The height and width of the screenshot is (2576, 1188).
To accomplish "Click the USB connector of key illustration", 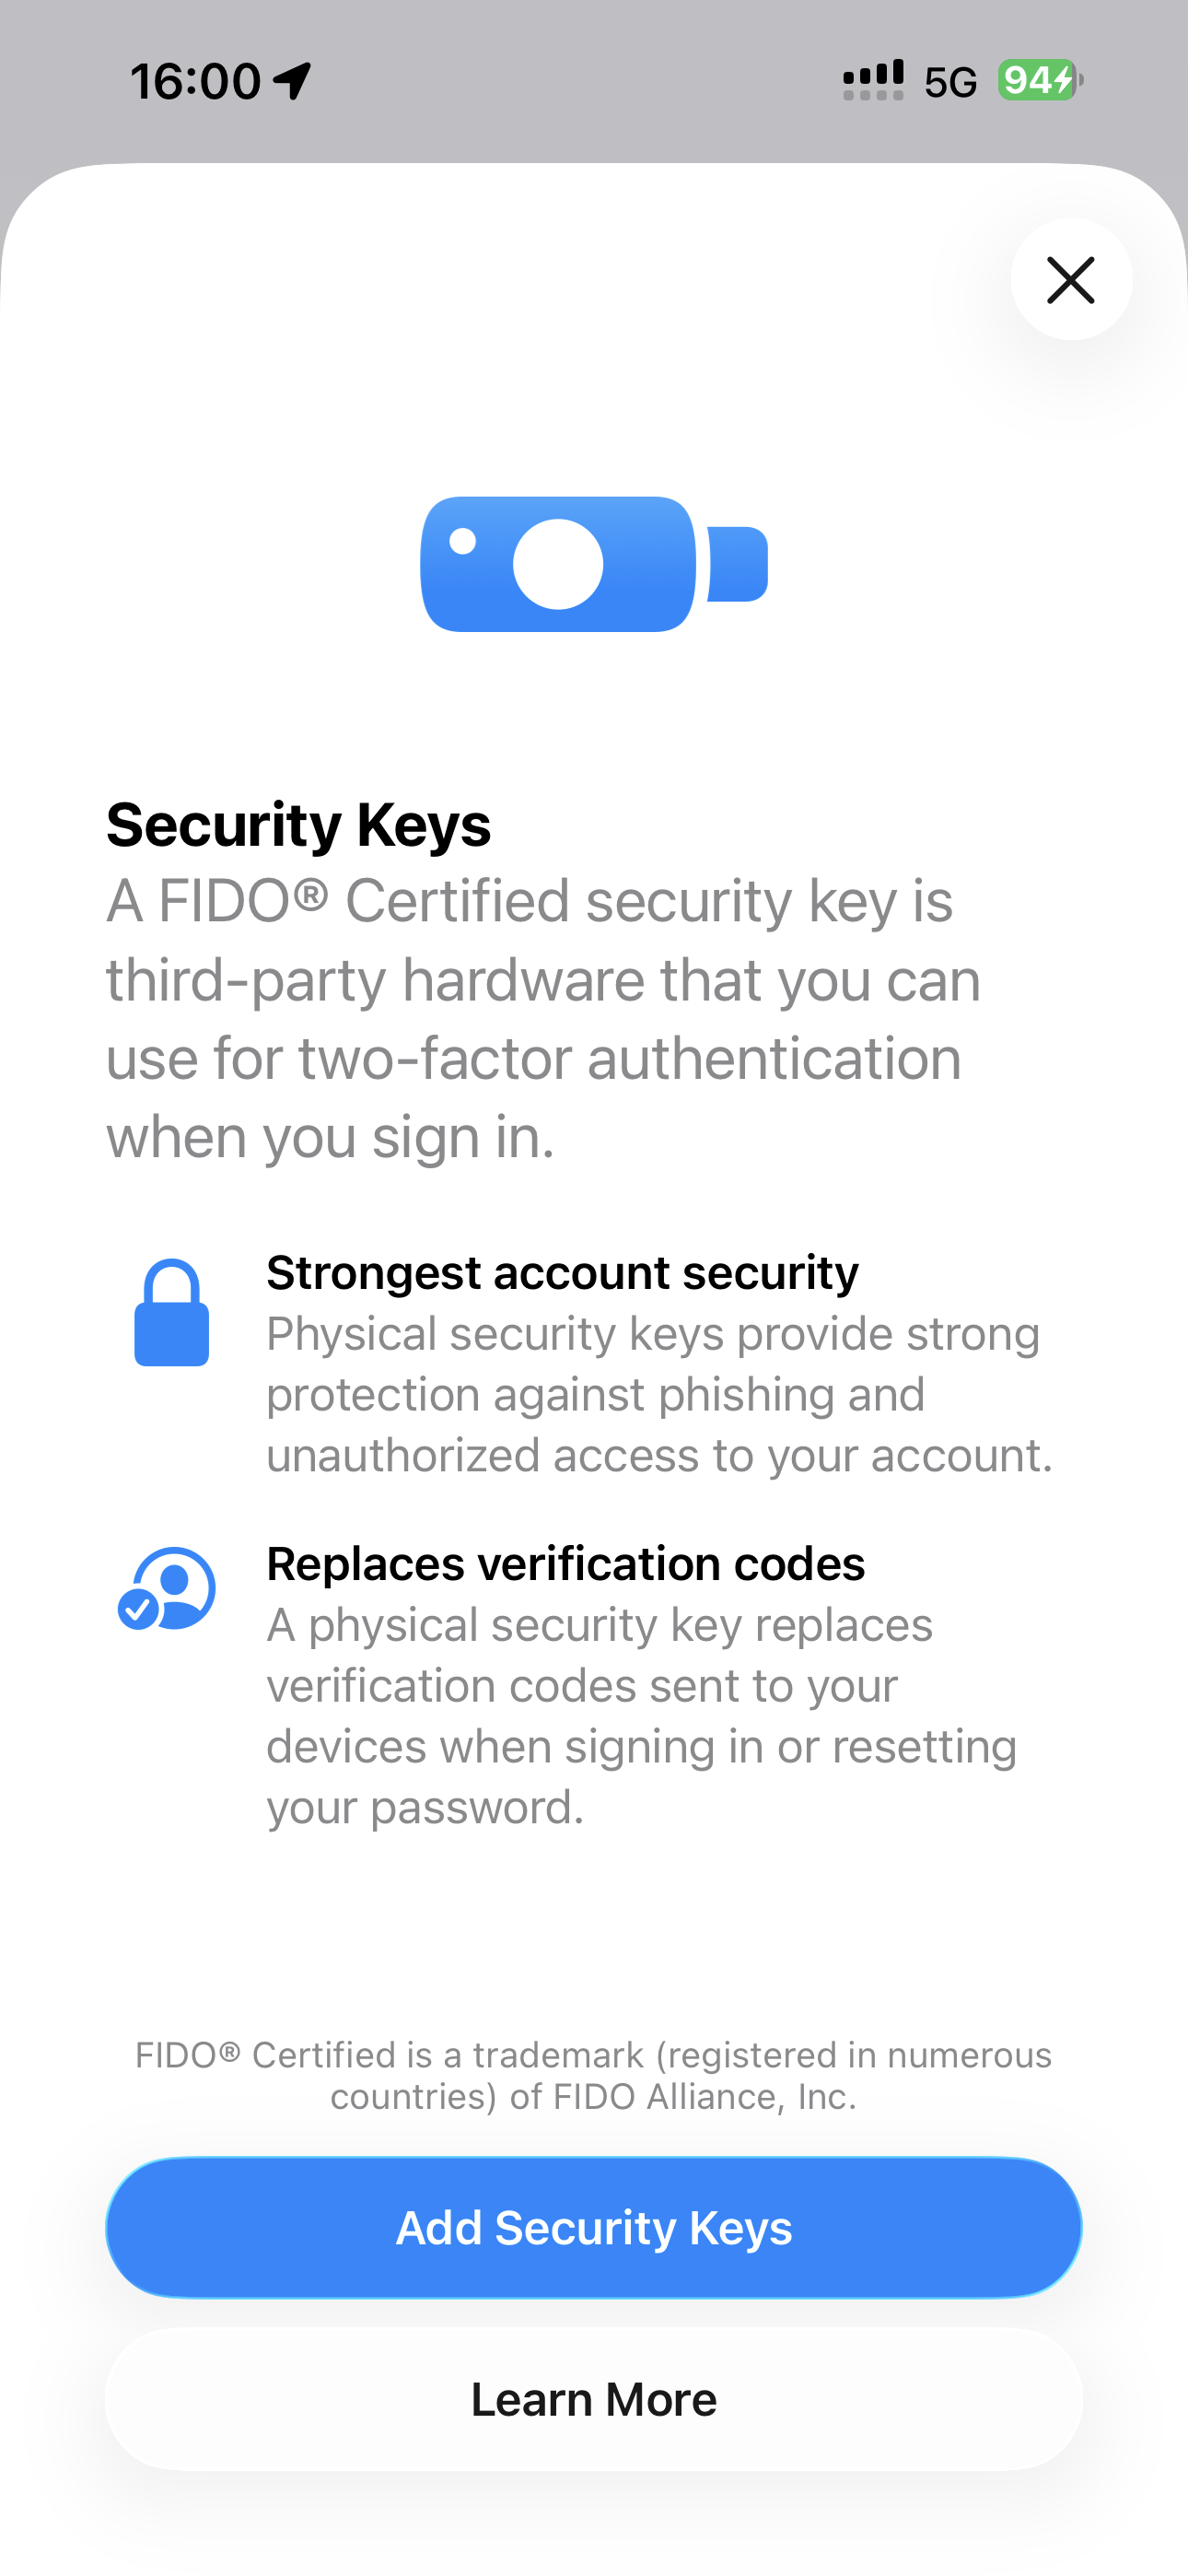I will 738,564.
